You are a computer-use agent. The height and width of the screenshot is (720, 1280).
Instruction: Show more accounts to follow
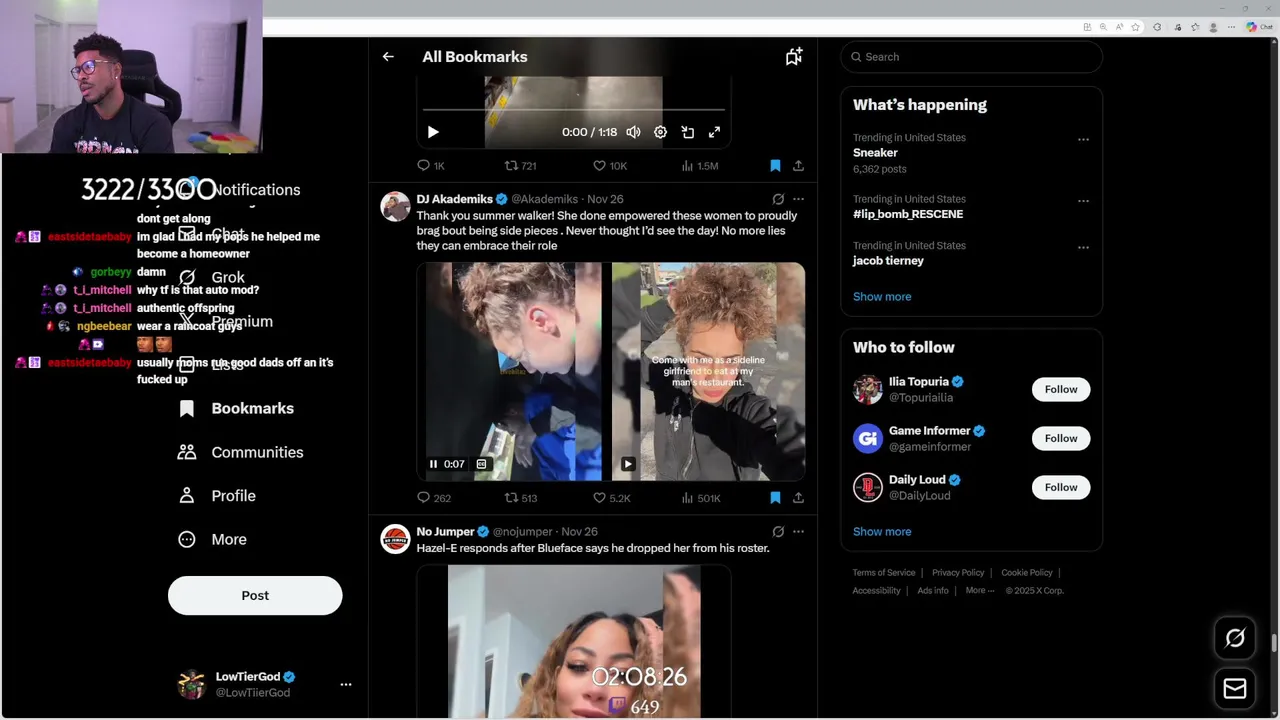click(882, 532)
